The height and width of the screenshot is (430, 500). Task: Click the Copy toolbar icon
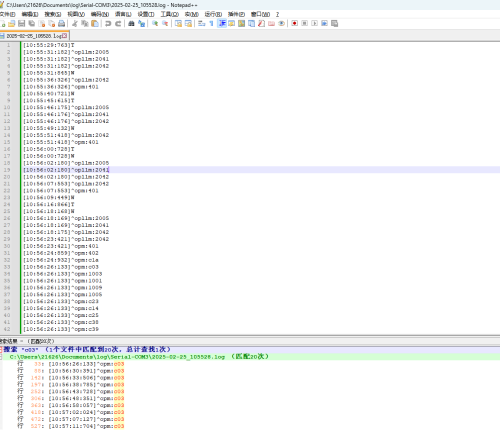85,23
